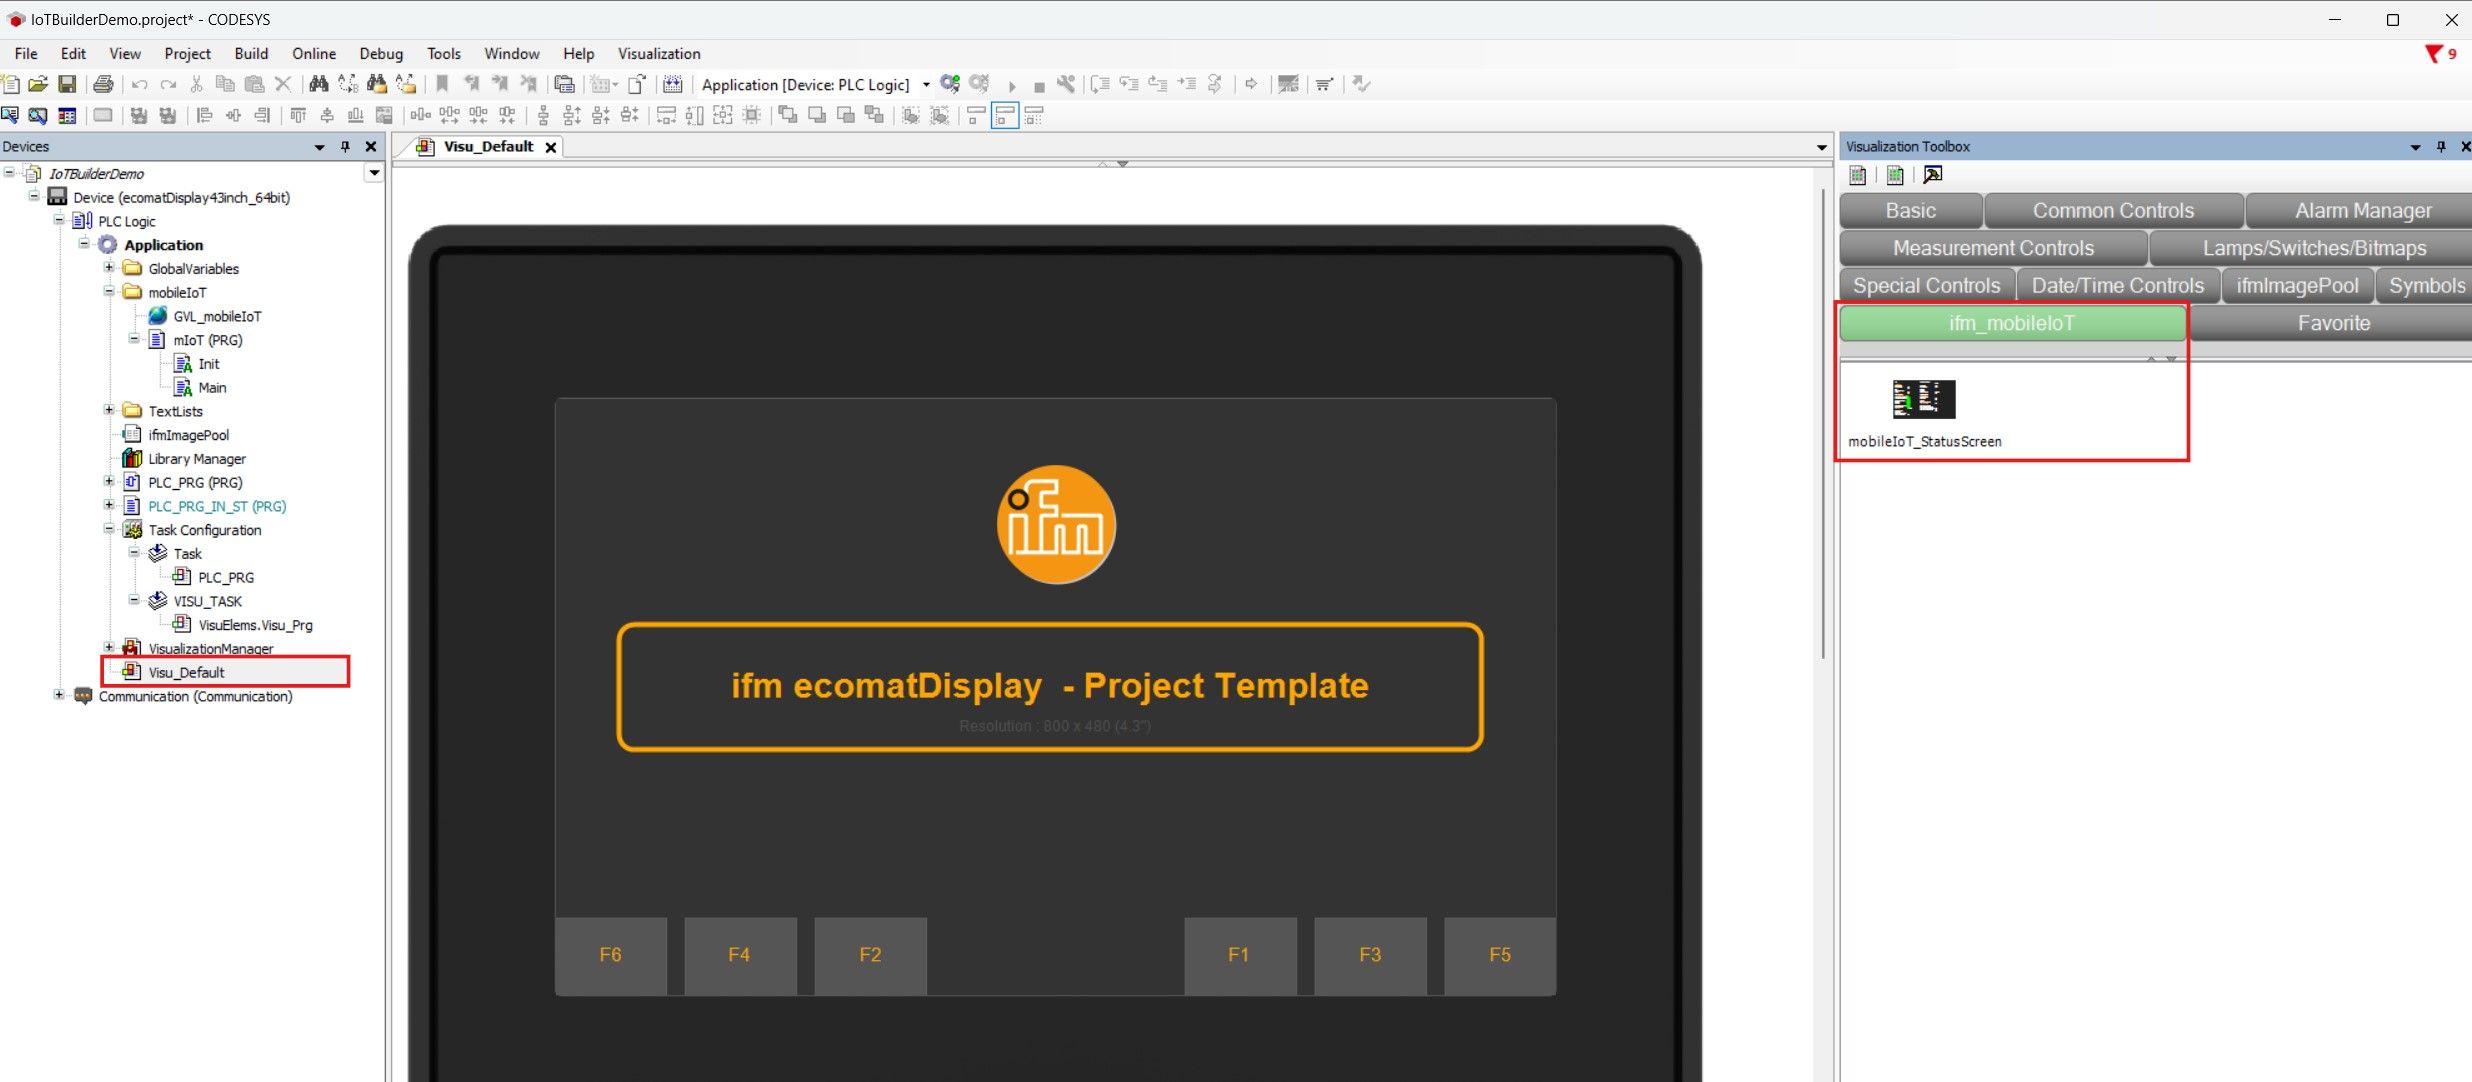Select the Favorite toolbox category
2472x1082 pixels.
[x=2334, y=323]
